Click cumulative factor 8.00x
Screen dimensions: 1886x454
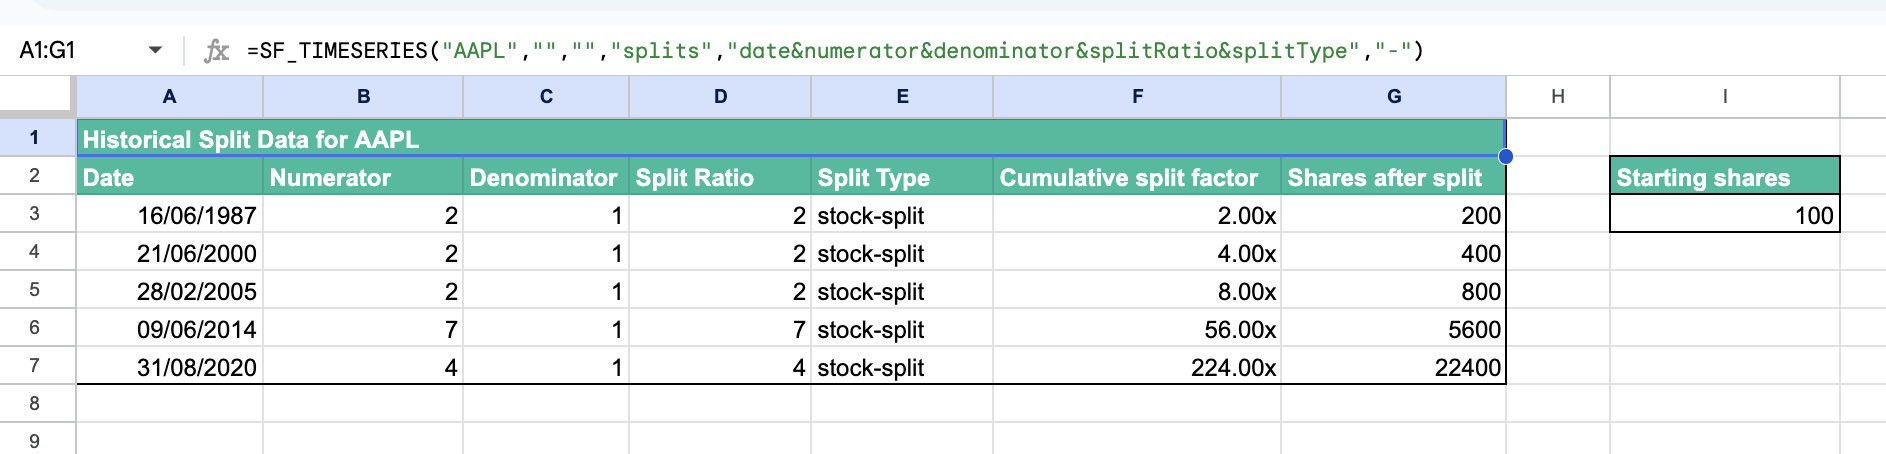click(x=1137, y=291)
